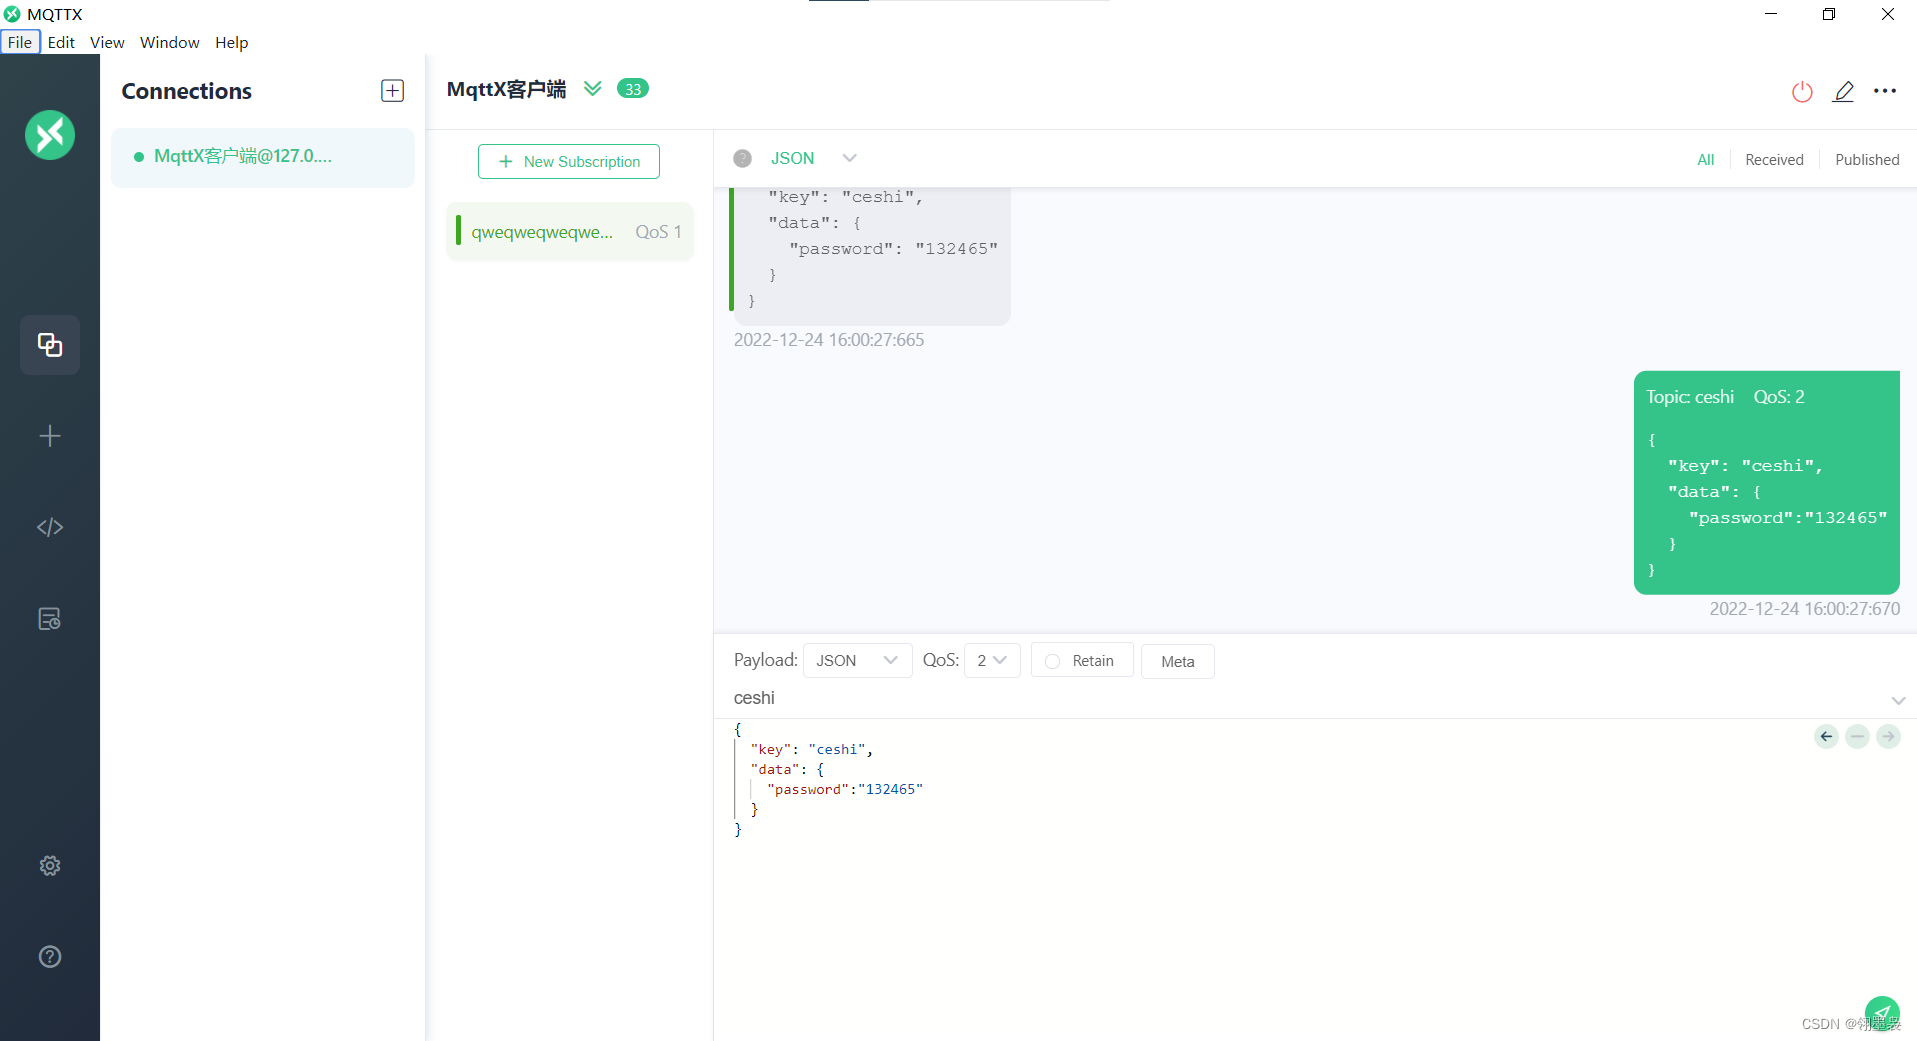Click the payload format help question icon

[x=742, y=158]
